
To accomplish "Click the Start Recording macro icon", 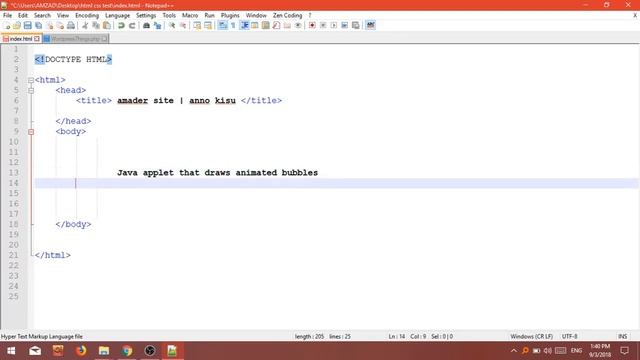I will 312,25.
